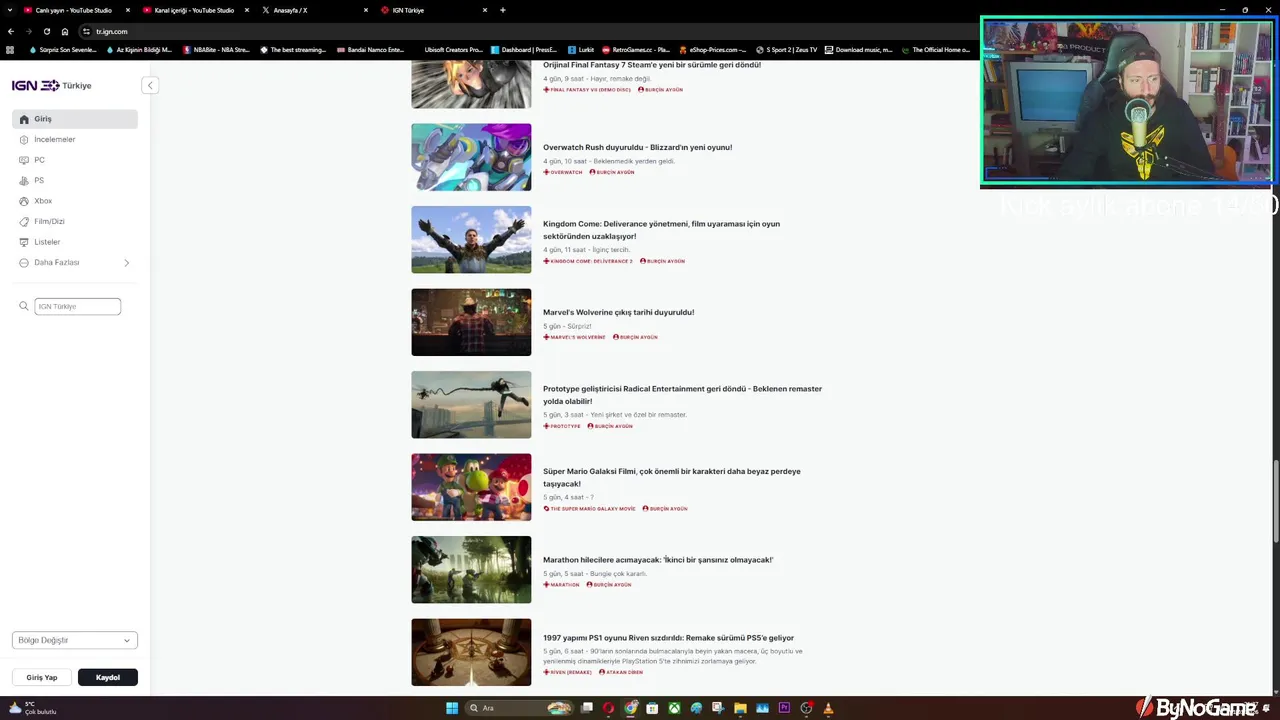Focus the IGN Türkiye search field

(x=78, y=306)
